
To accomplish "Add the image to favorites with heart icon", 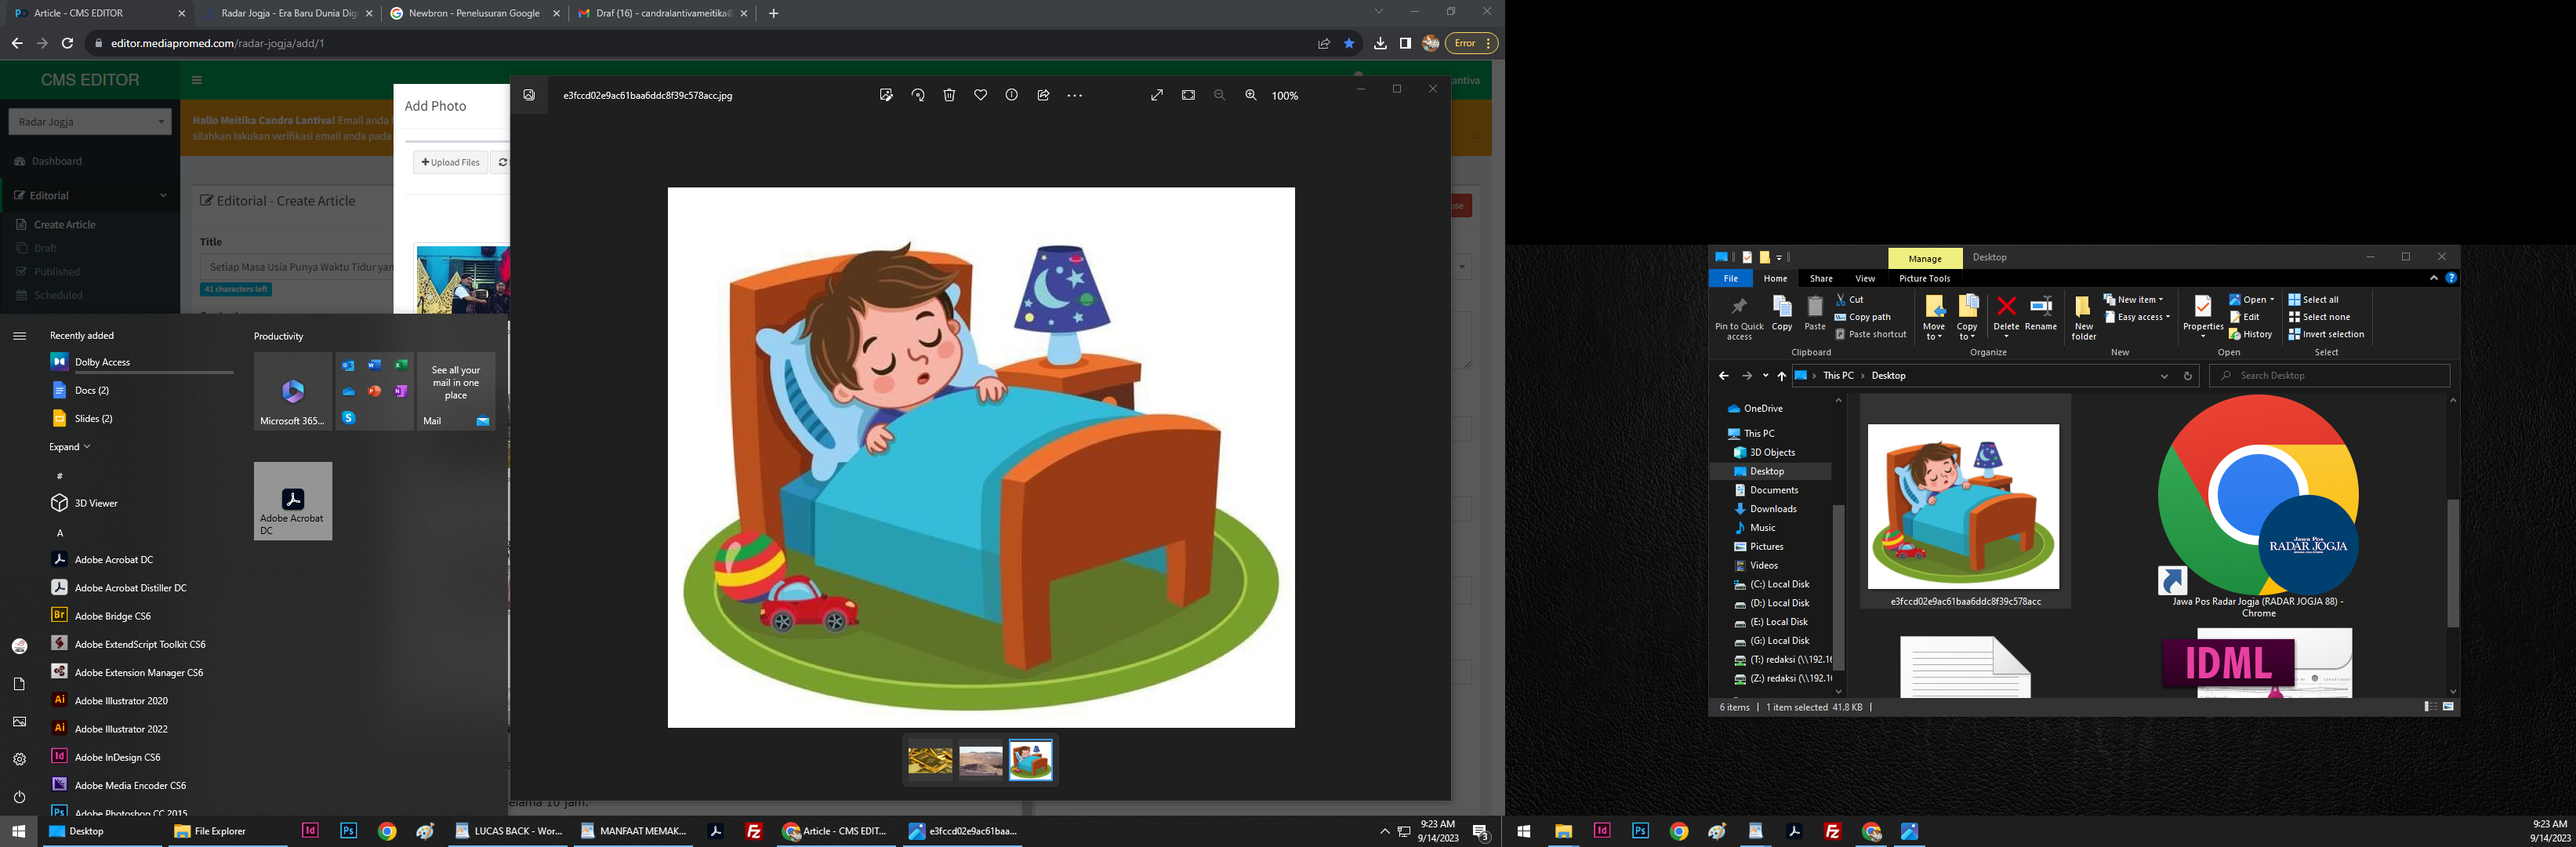I will point(980,95).
